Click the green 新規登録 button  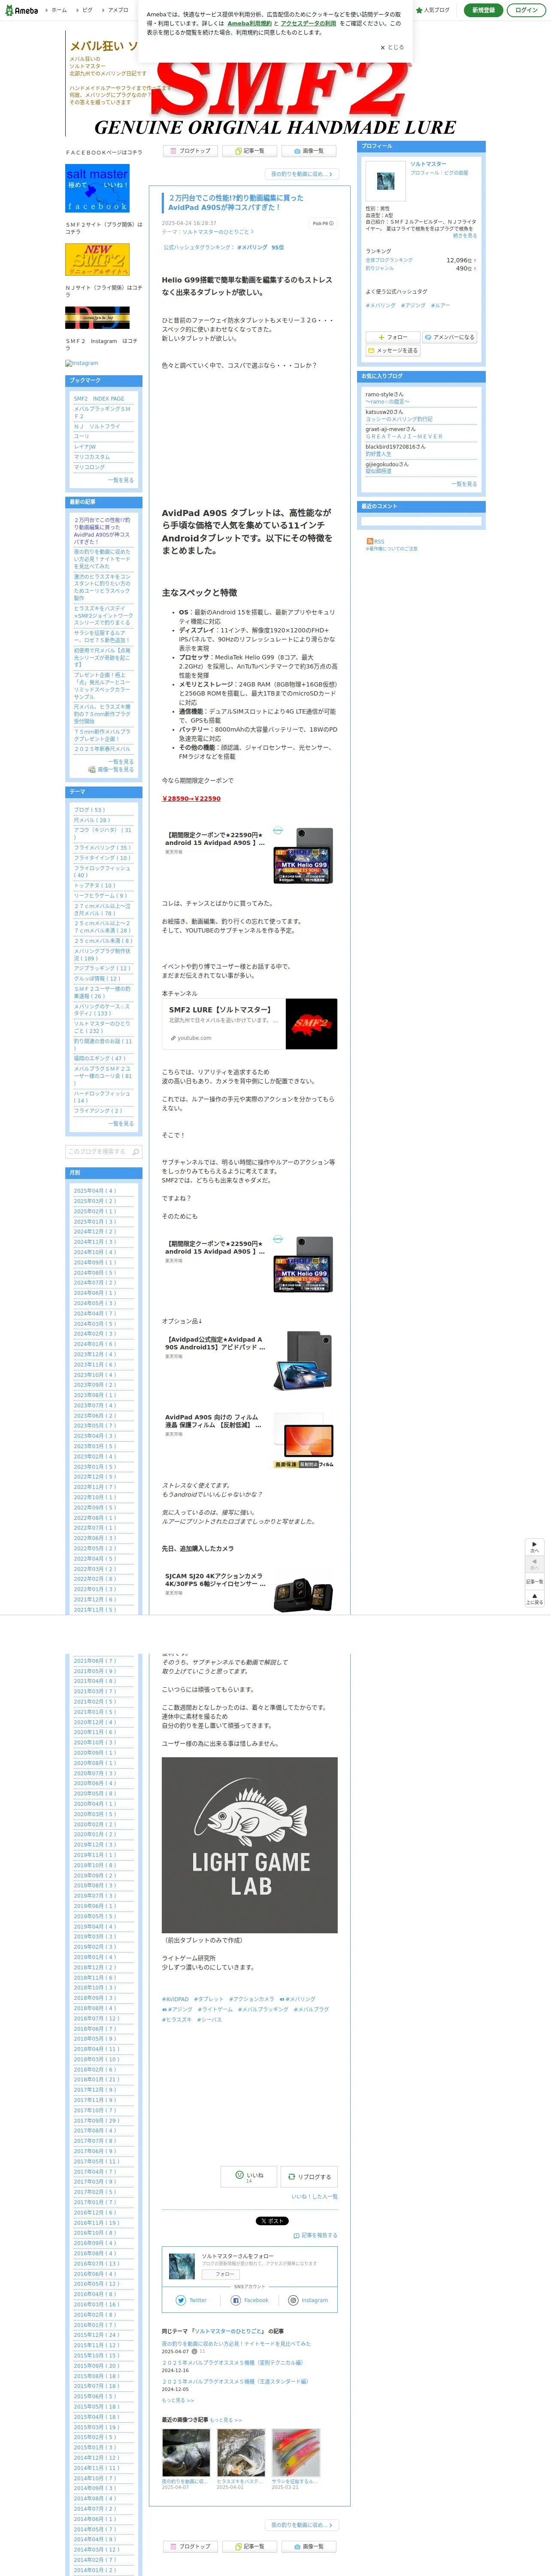coord(484,10)
